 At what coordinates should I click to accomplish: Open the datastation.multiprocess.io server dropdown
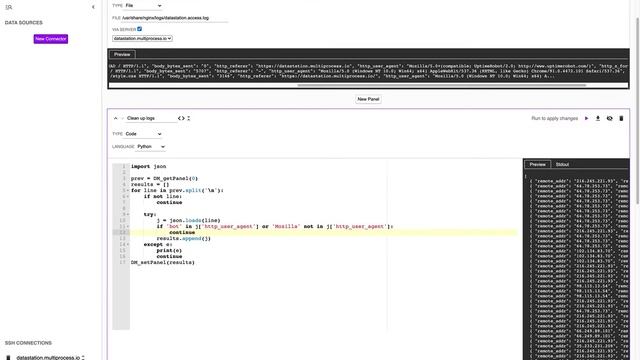click(142, 38)
